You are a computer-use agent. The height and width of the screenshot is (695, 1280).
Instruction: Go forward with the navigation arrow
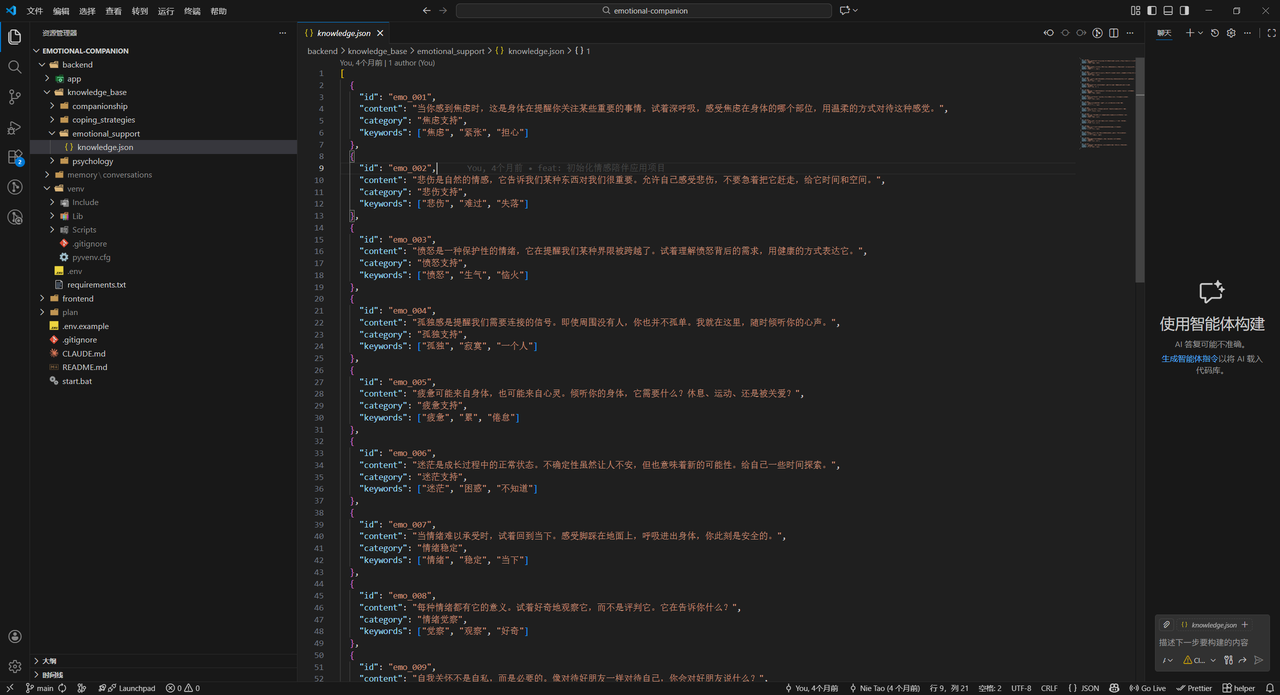point(444,10)
